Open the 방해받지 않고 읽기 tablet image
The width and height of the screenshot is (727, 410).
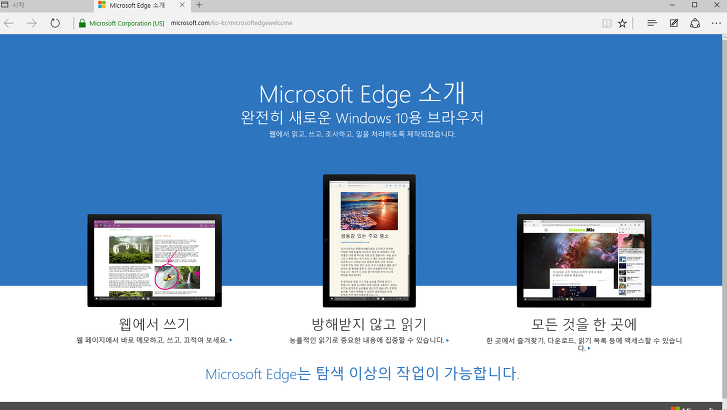(x=369, y=241)
